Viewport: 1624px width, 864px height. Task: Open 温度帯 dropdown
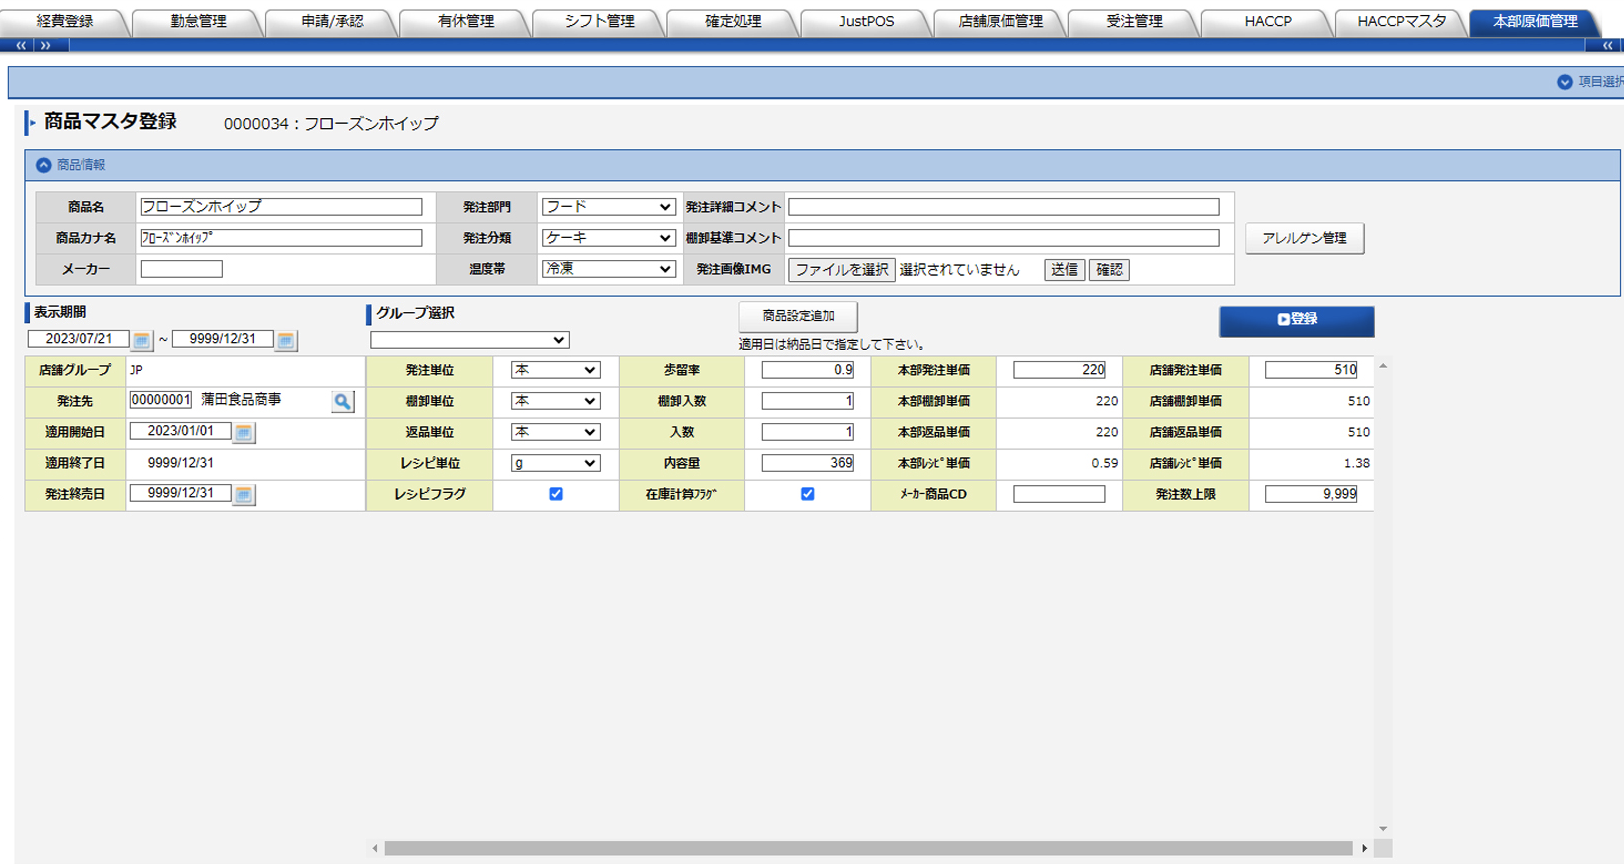pos(608,269)
